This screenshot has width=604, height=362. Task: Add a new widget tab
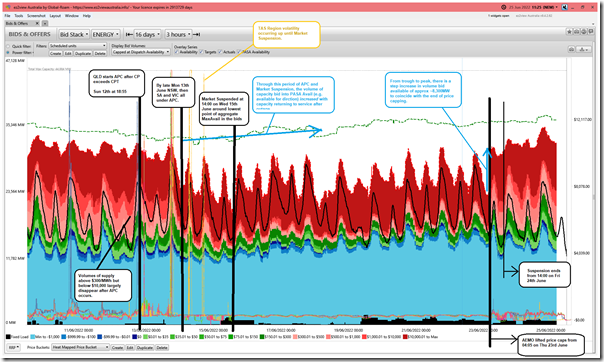coord(45,23)
